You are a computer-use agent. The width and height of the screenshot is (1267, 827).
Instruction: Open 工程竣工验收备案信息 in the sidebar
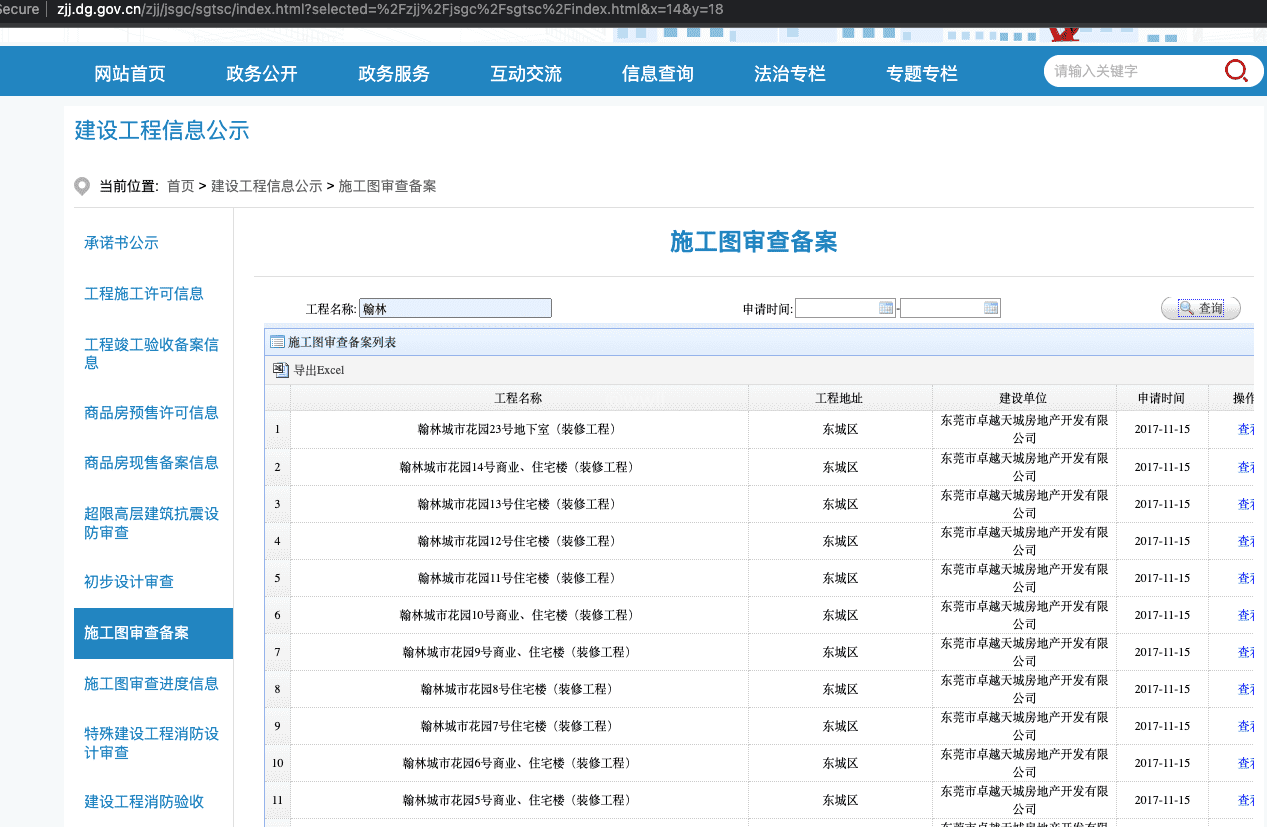pos(151,353)
